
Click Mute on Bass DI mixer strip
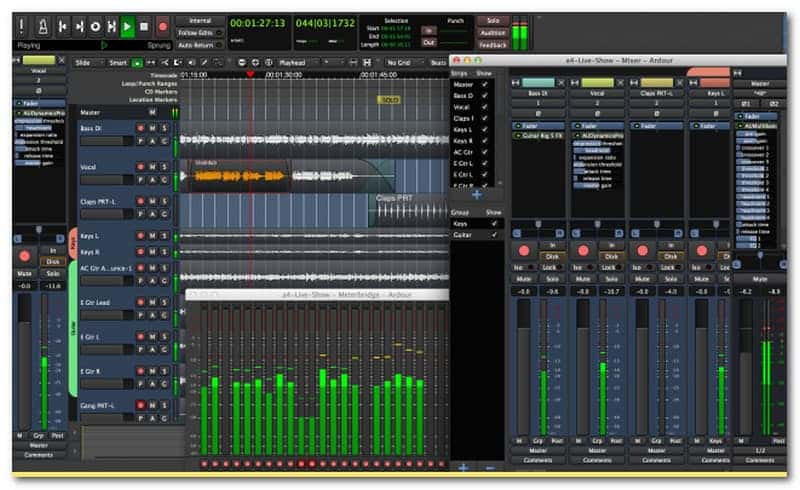tap(524, 279)
